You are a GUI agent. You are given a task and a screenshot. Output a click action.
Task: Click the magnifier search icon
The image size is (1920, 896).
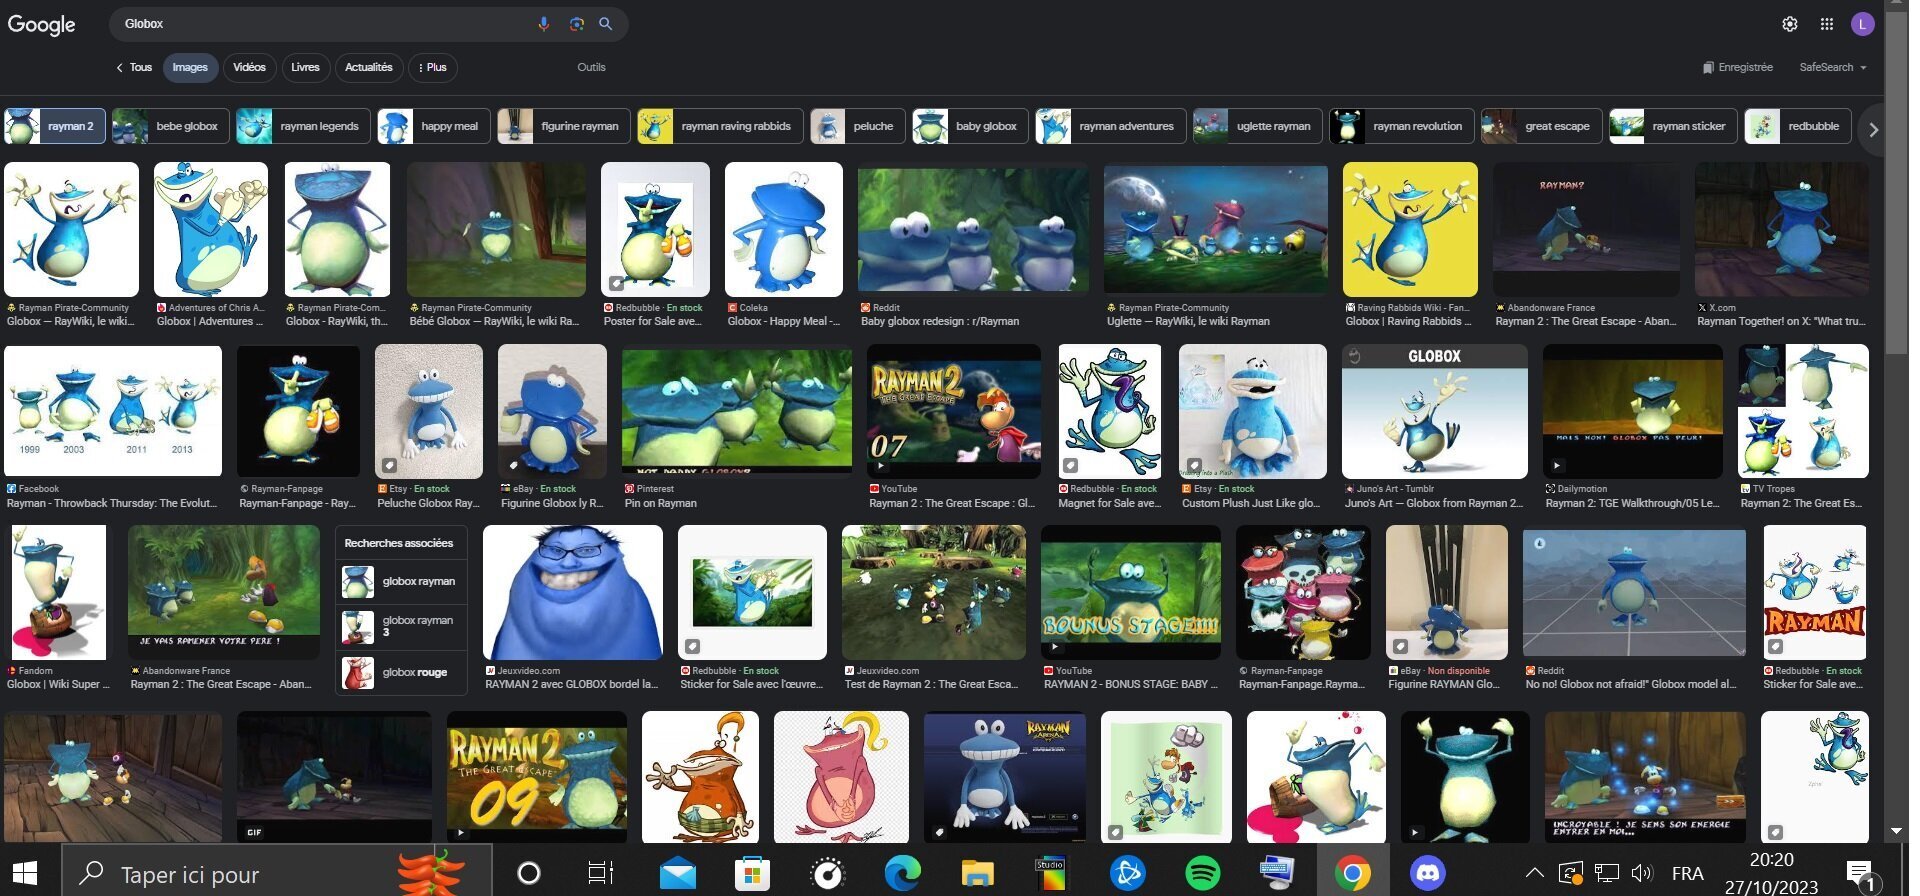click(606, 24)
